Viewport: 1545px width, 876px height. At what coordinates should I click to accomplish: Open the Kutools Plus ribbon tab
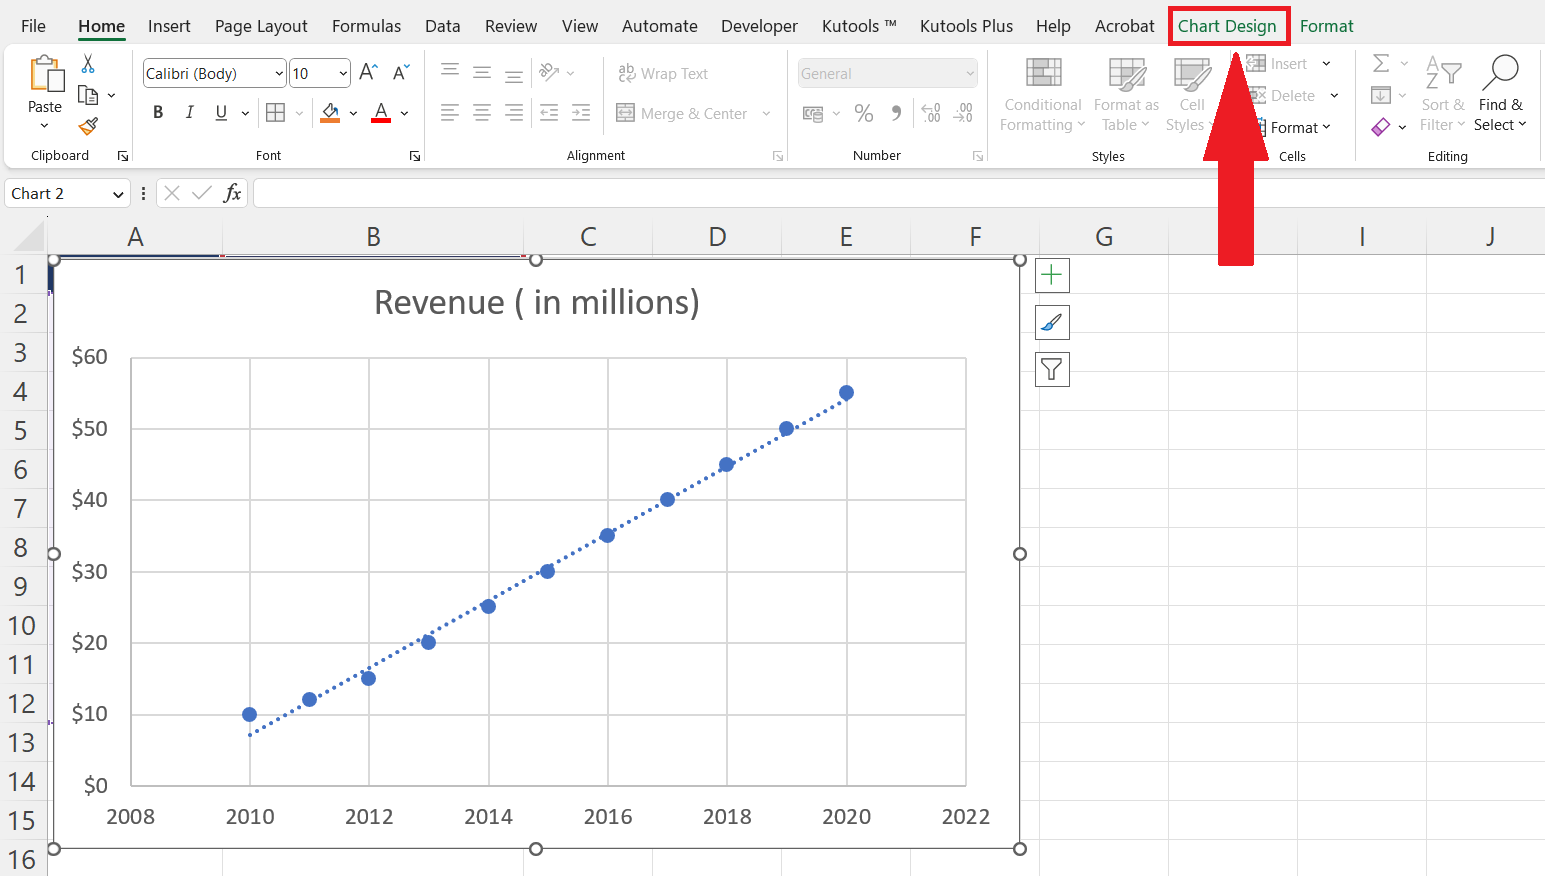click(966, 26)
